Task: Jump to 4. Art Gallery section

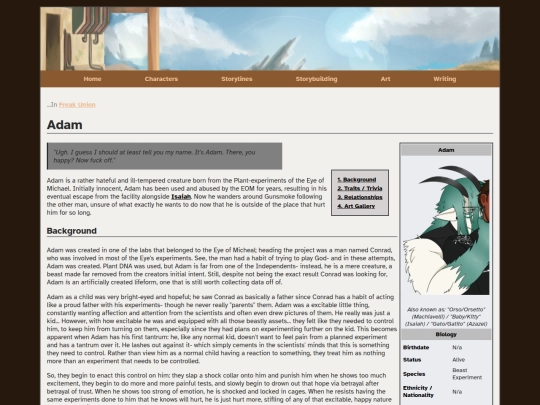Action: point(356,206)
